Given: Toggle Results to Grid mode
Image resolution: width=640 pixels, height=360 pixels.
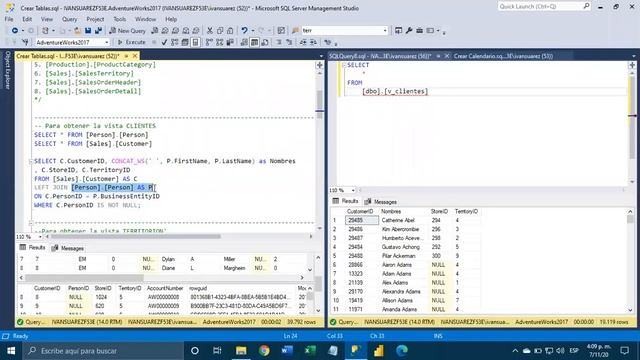Looking at the screenshot, I should point(254,42).
